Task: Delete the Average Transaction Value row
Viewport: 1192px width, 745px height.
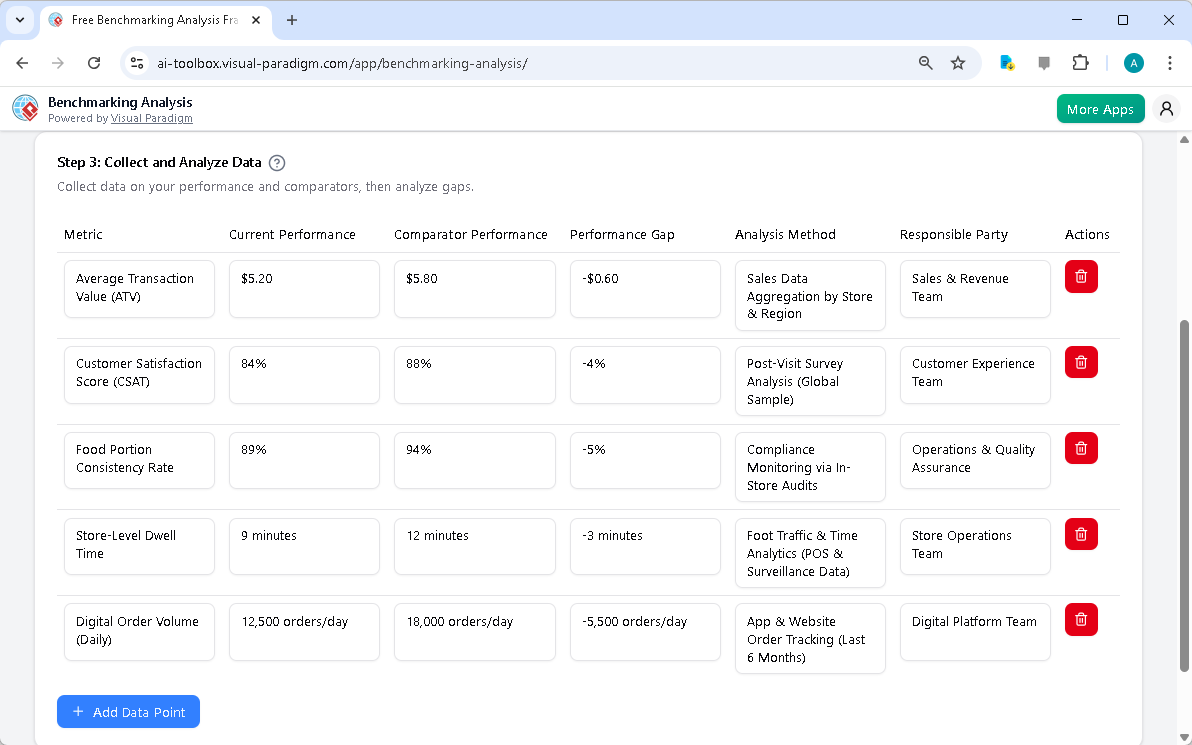Action: click(x=1081, y=277)
